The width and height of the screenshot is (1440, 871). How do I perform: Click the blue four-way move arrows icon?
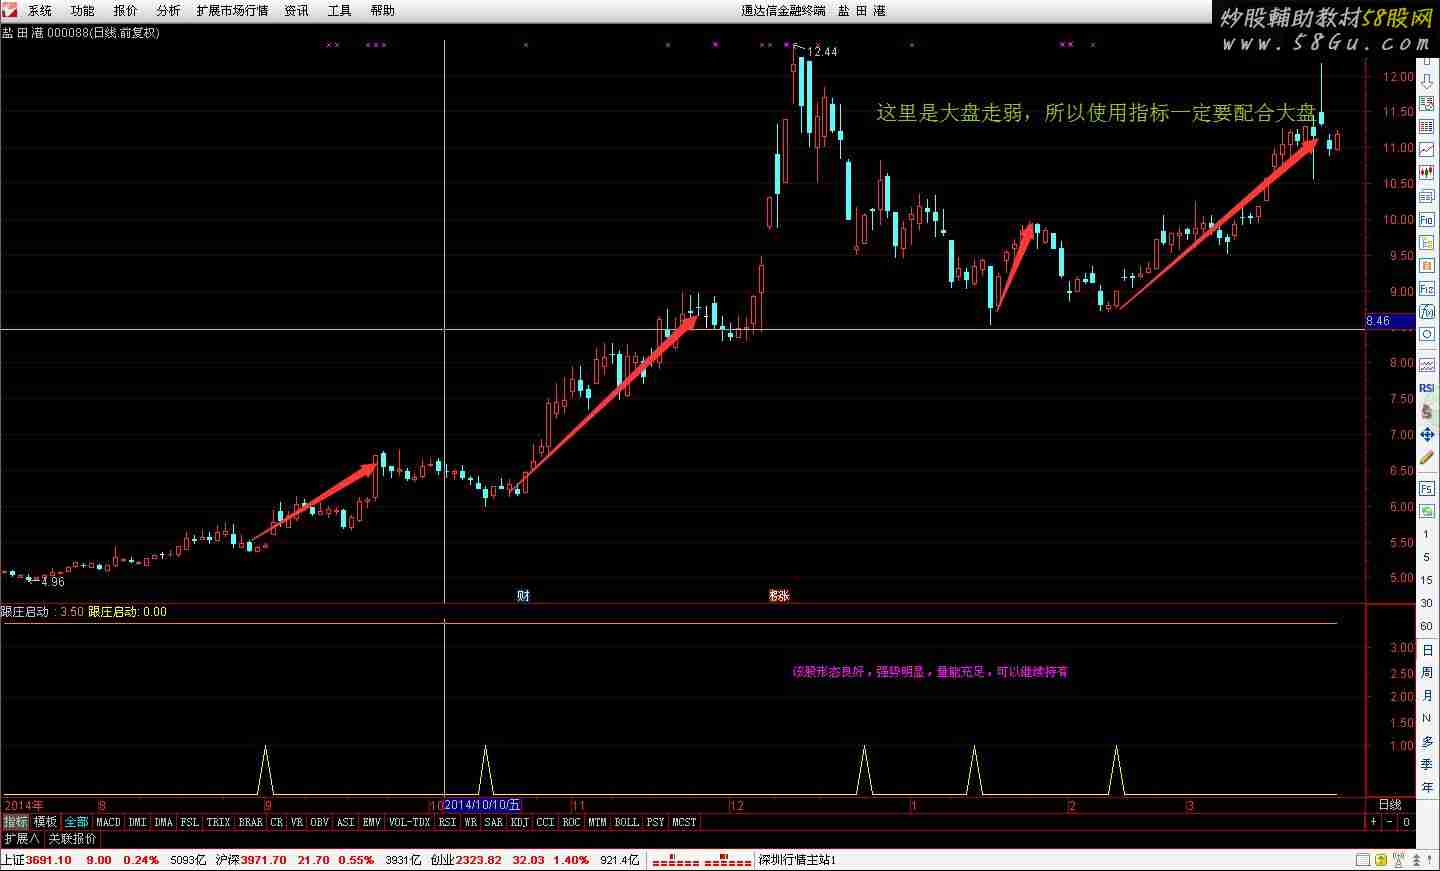click(x=1427, y=435)
